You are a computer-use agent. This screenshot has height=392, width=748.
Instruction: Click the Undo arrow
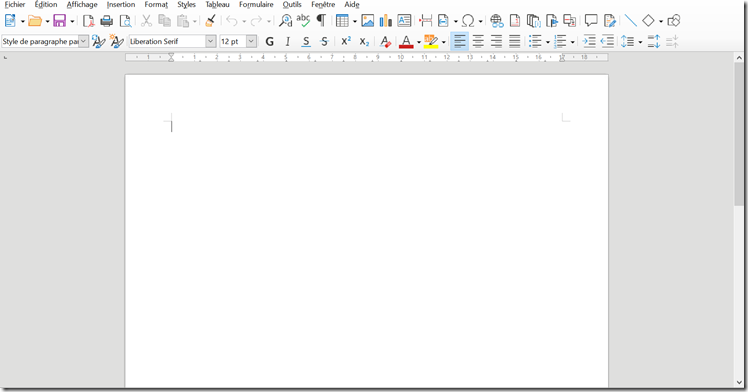232,21
